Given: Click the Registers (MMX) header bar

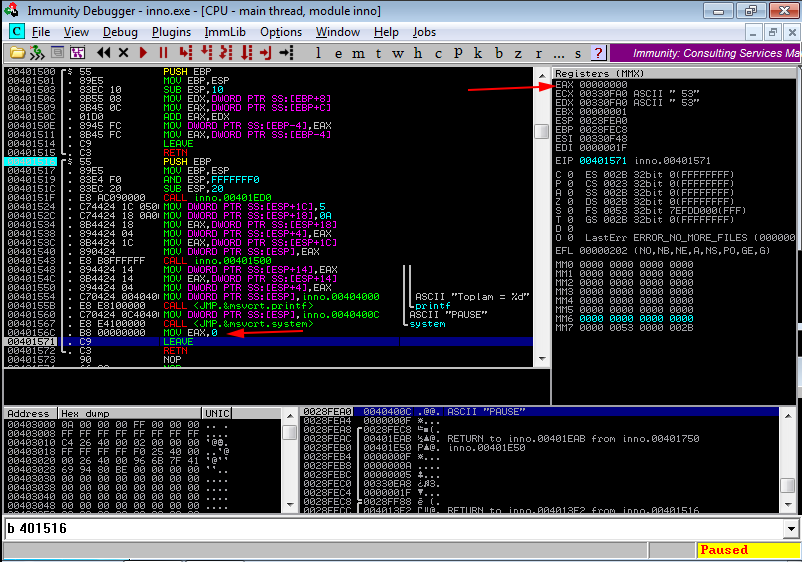Looking at the screenshot, I should (674, 73).
